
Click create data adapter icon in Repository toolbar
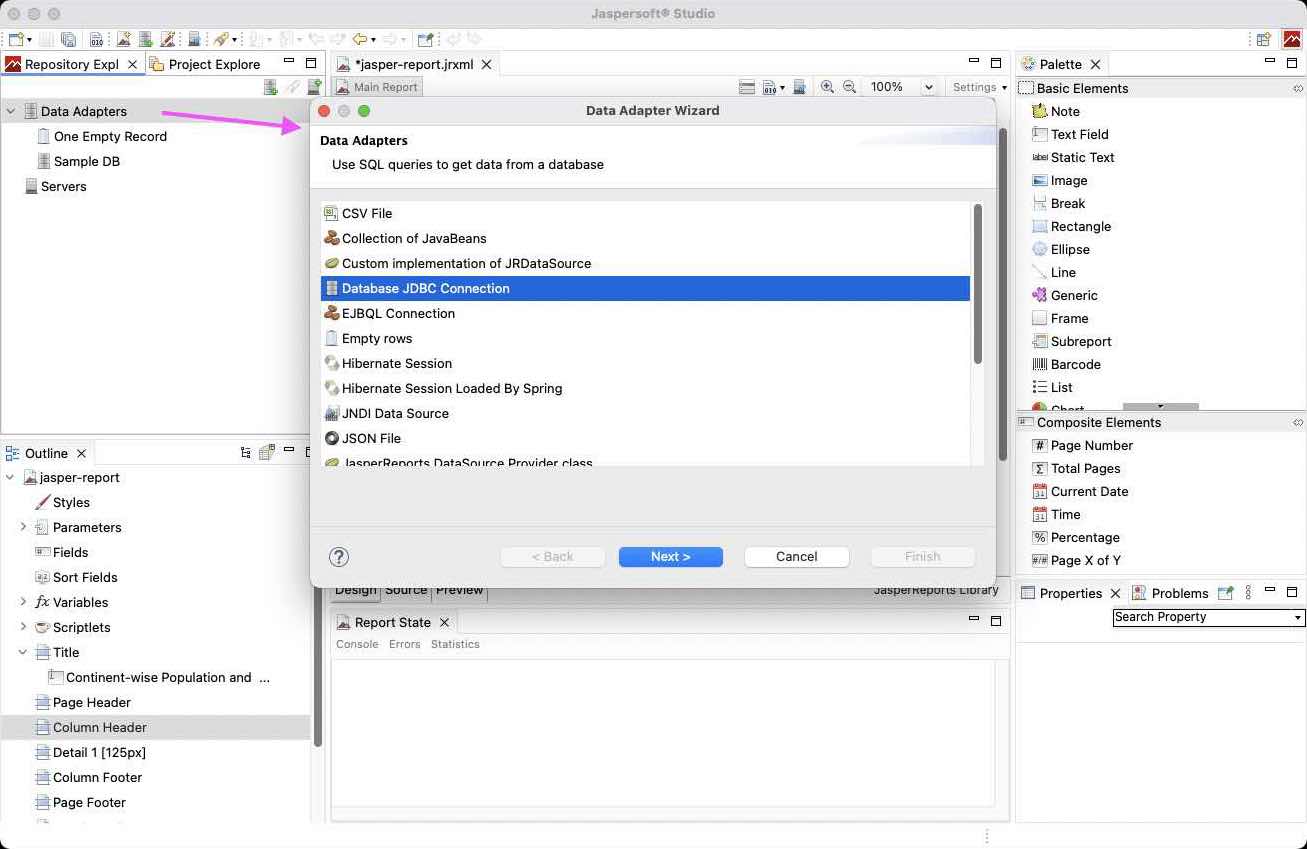270,87
